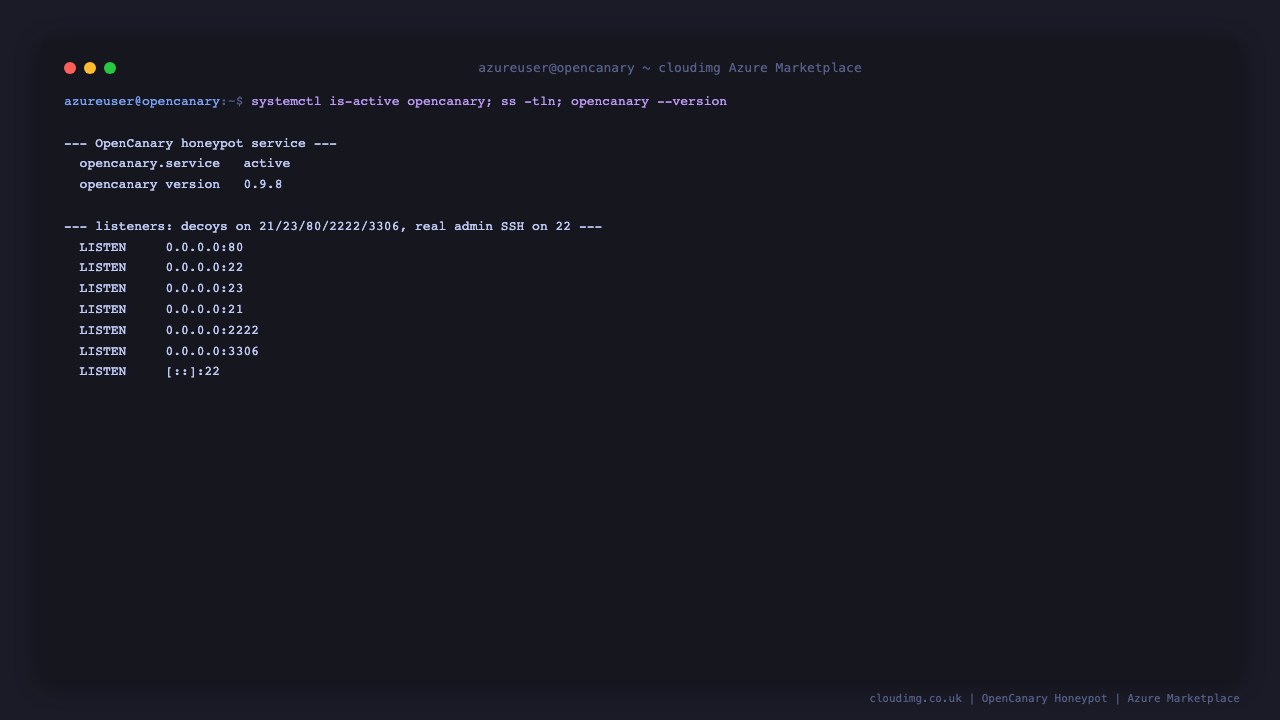The image size is (1280, 720).
Task: Click the LISTEN 0.0.0.0:80 row
Action: point(161,248)
